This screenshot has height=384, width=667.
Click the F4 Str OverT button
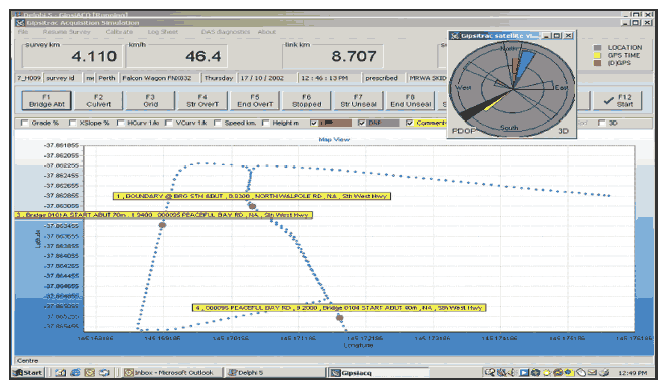[x=202, y=101]
